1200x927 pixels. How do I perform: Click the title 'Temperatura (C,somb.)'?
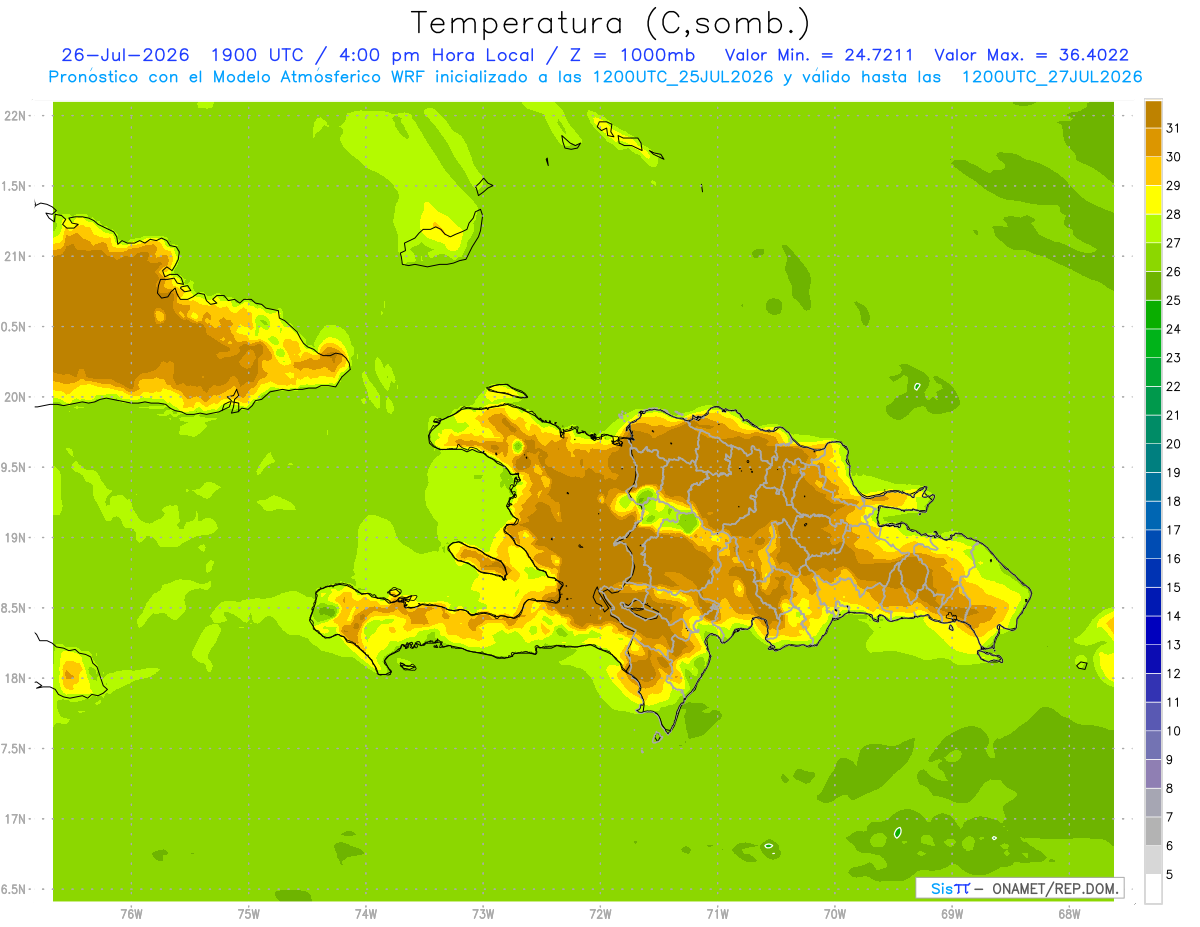[610, 23]
